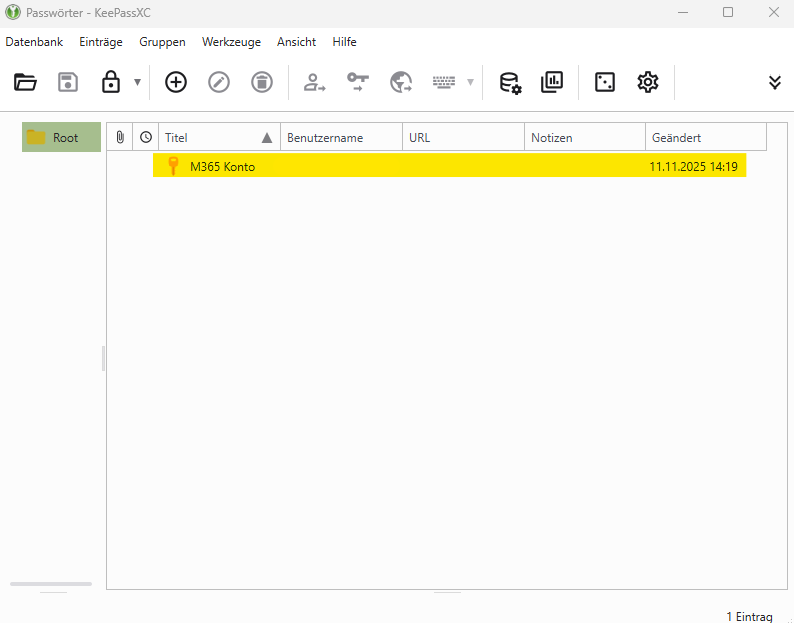This screenshot has width=794, height=623.
Task: Click the edit entry pencil icon
Action: pos(219,82)
